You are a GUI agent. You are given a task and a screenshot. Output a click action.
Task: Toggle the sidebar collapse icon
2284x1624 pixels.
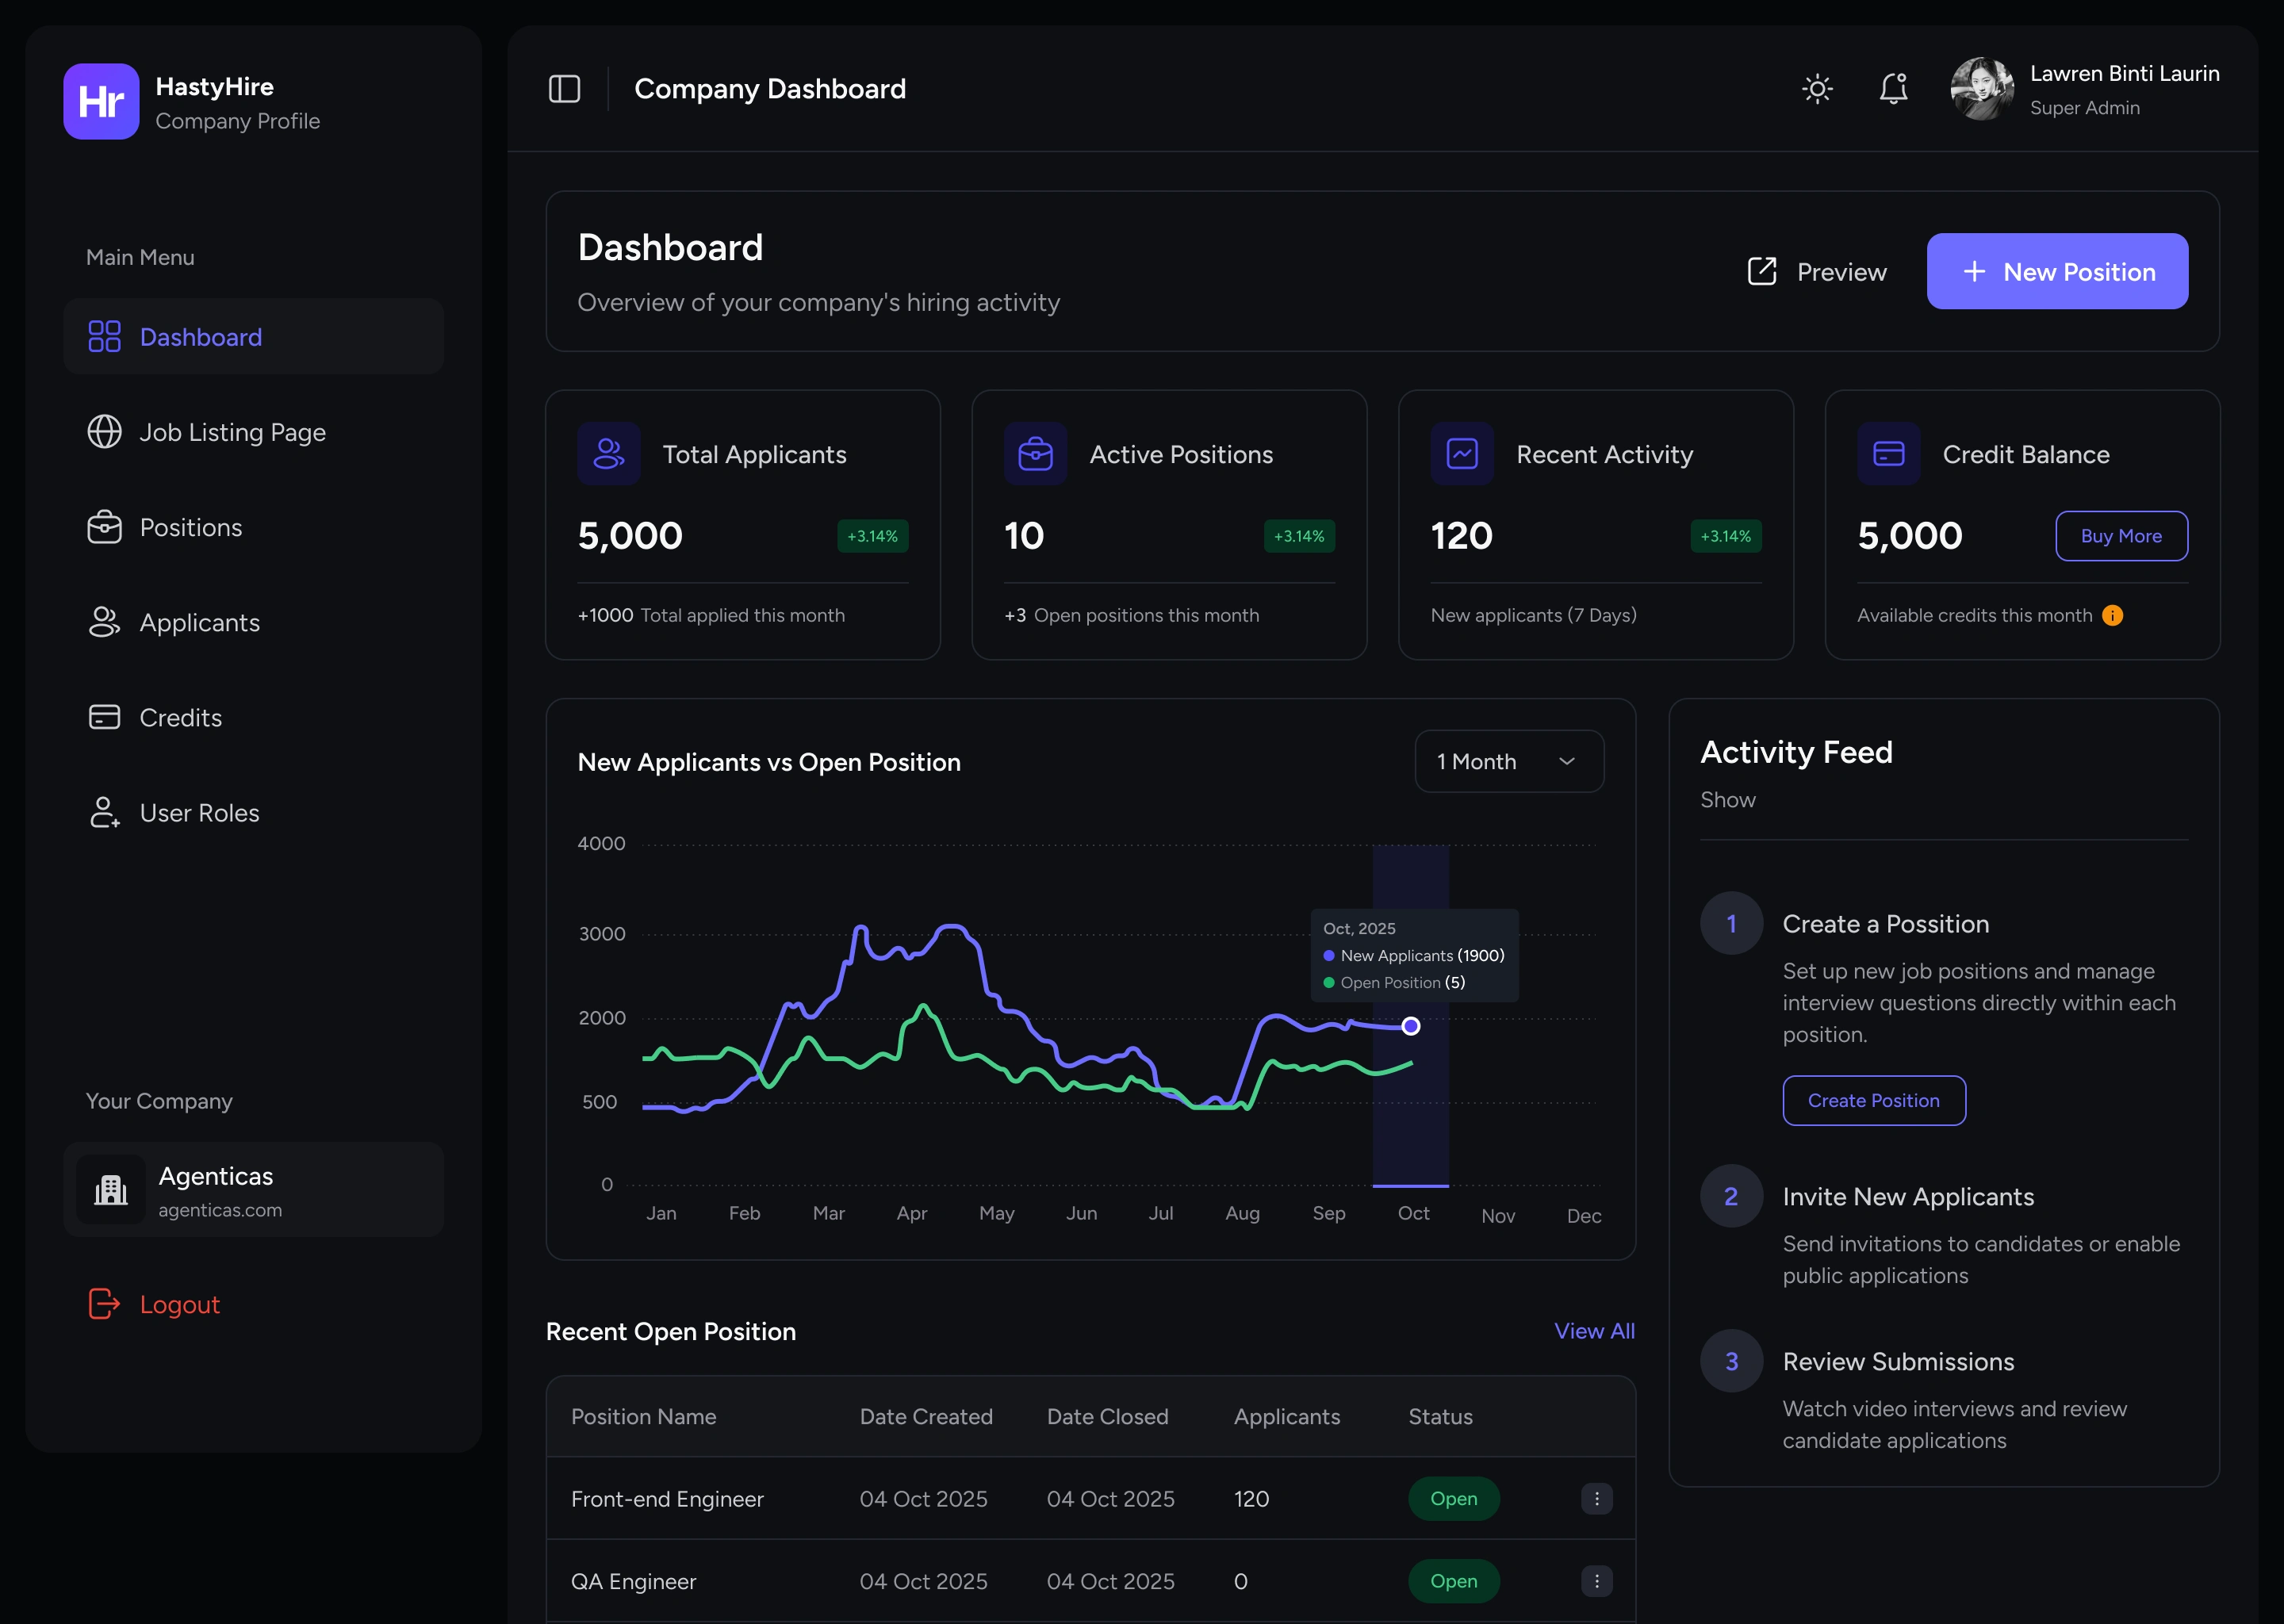click(564, 89)
